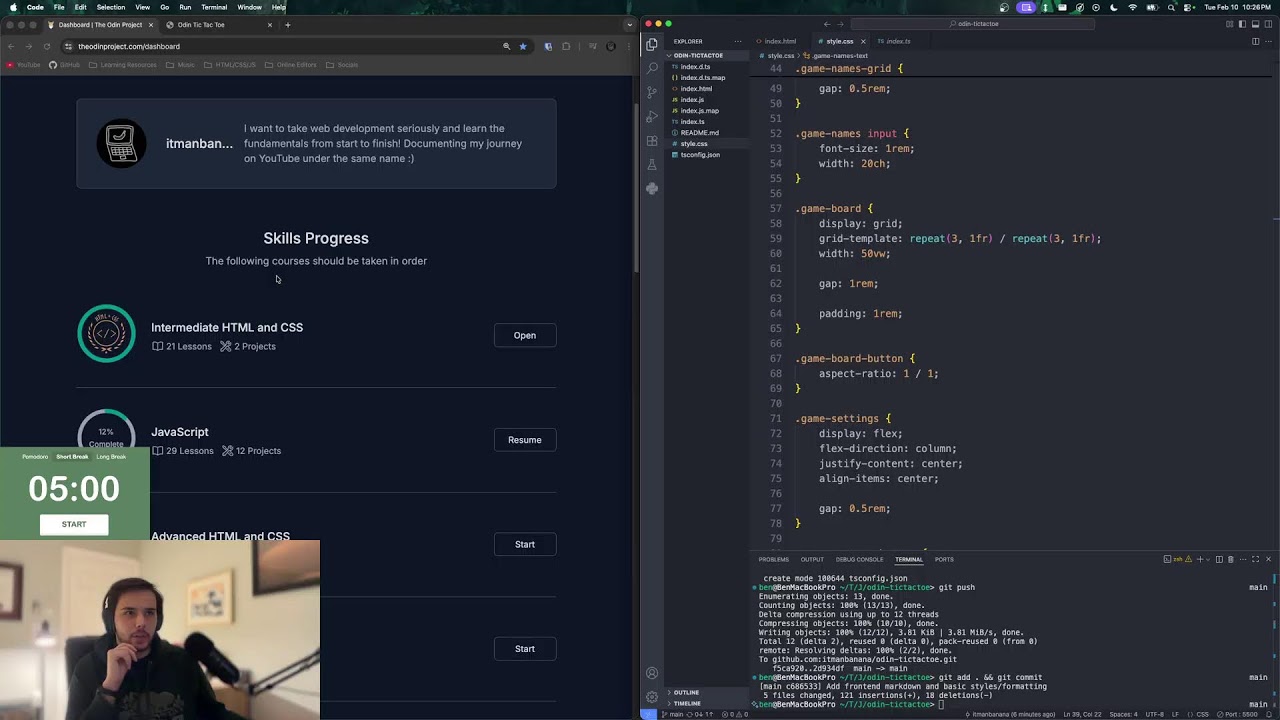
Task: Open the Chrome tab search dropdown
Action: 629,25
